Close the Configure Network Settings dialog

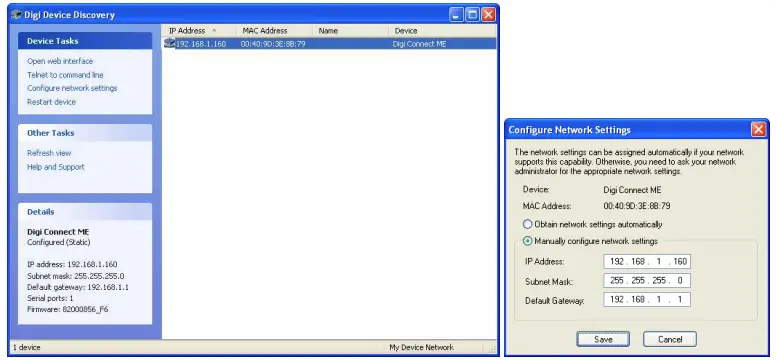tap(758, 130)
